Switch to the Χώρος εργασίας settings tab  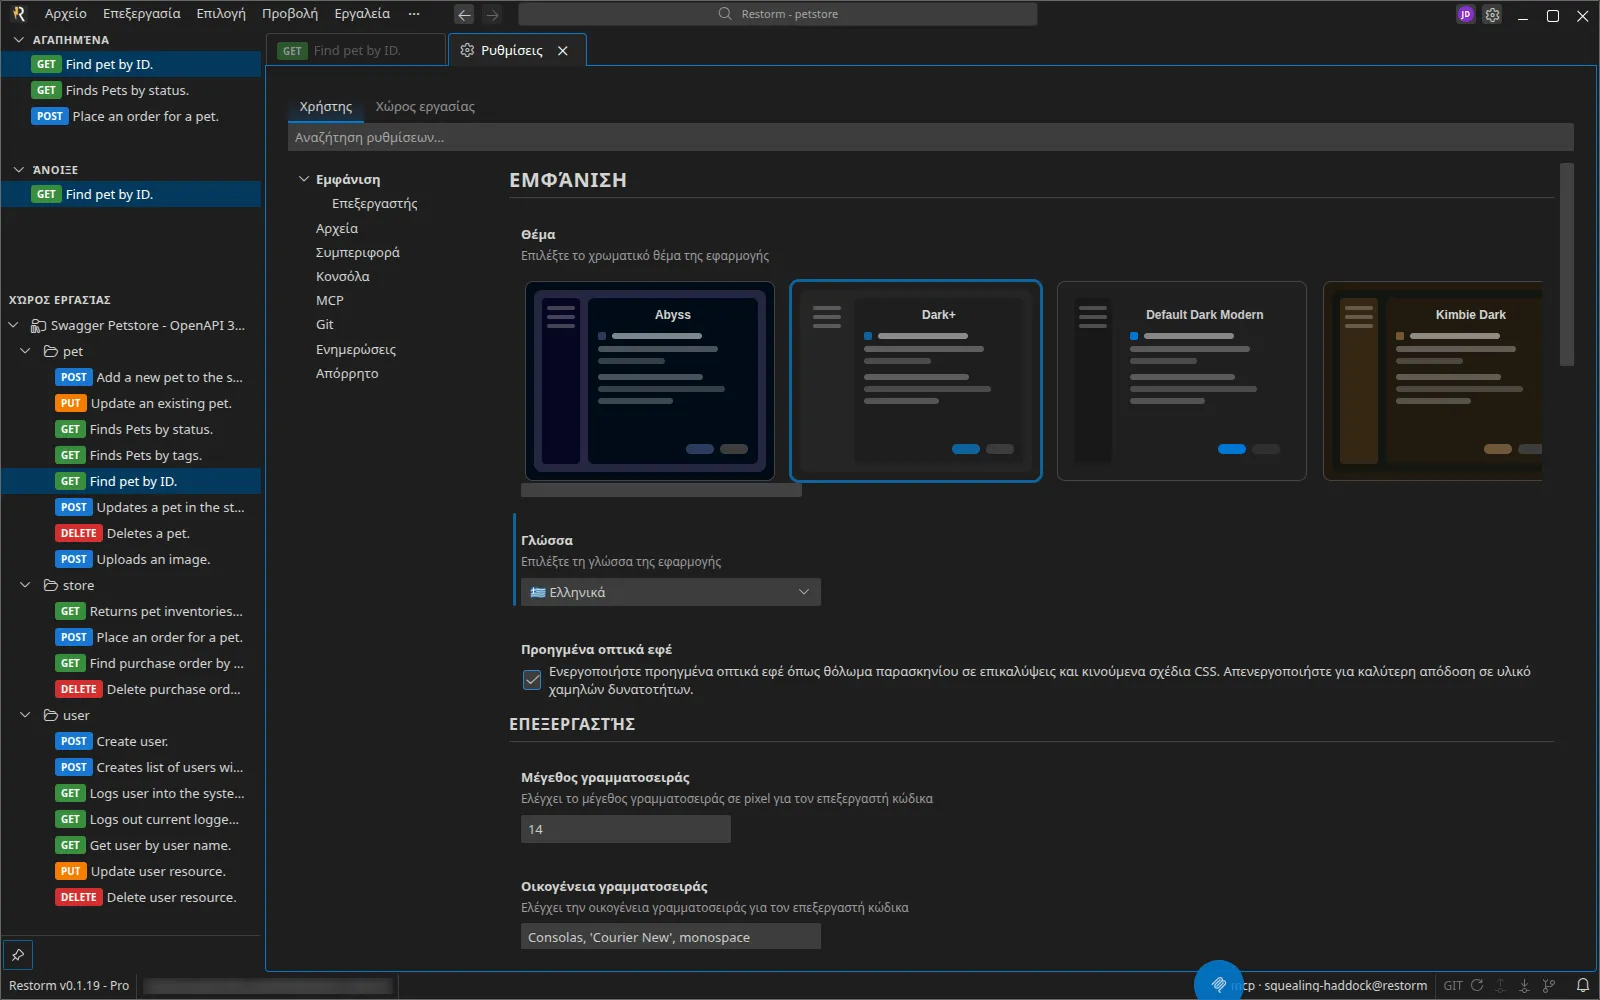pos(425,106)
